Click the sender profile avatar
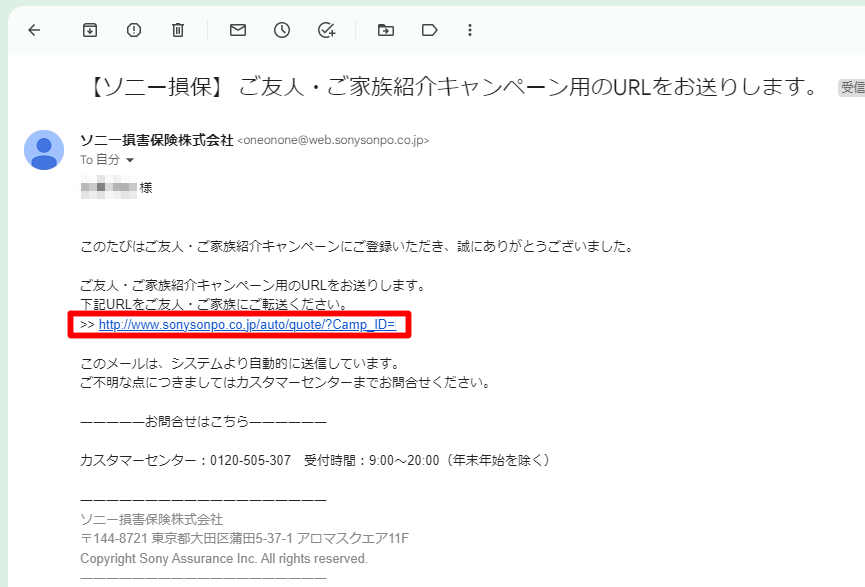This screenshot has width=865, height=587. [44, 150]
